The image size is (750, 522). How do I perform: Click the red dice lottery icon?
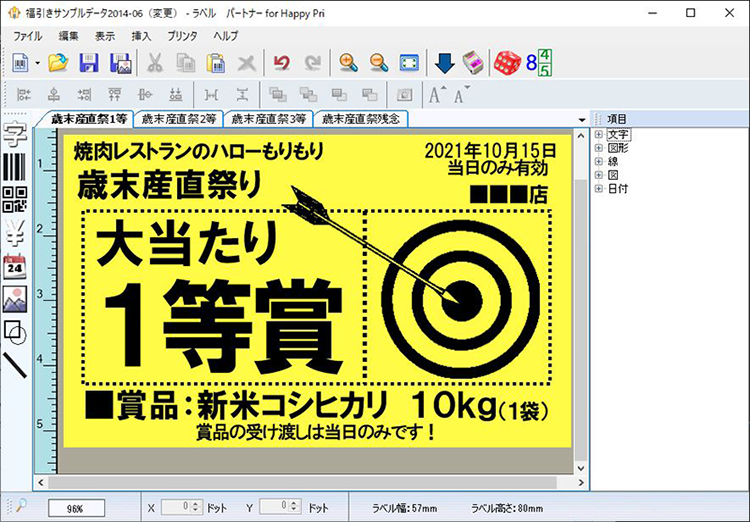click(x=507, y=63)
